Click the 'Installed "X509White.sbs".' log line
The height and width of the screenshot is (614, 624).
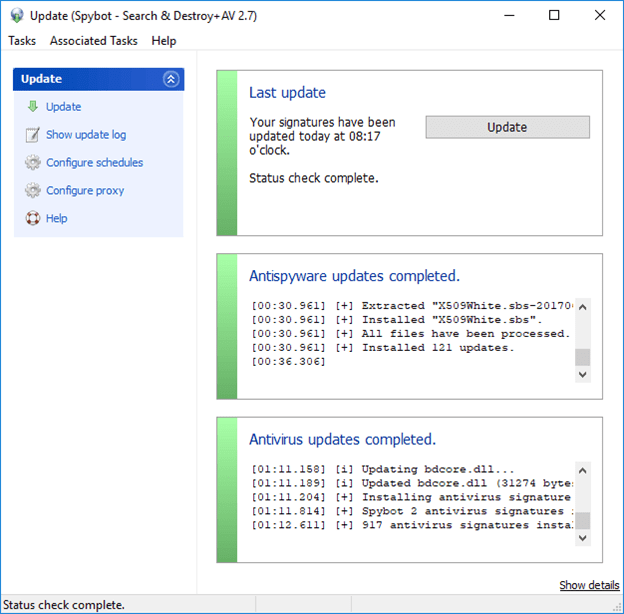point(397,320)
